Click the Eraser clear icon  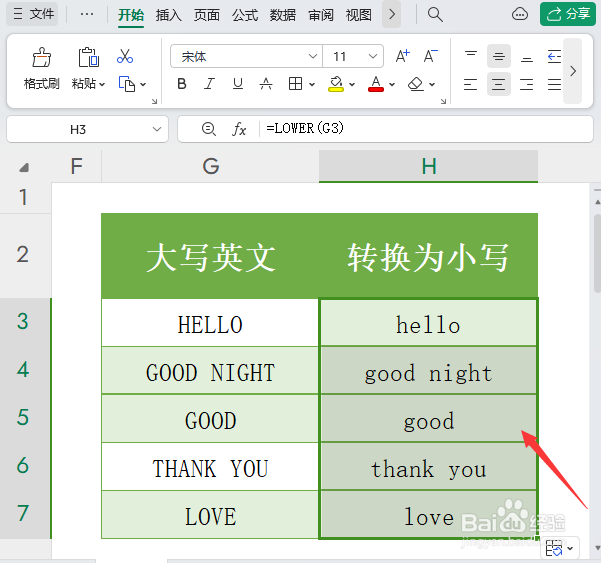416,84
